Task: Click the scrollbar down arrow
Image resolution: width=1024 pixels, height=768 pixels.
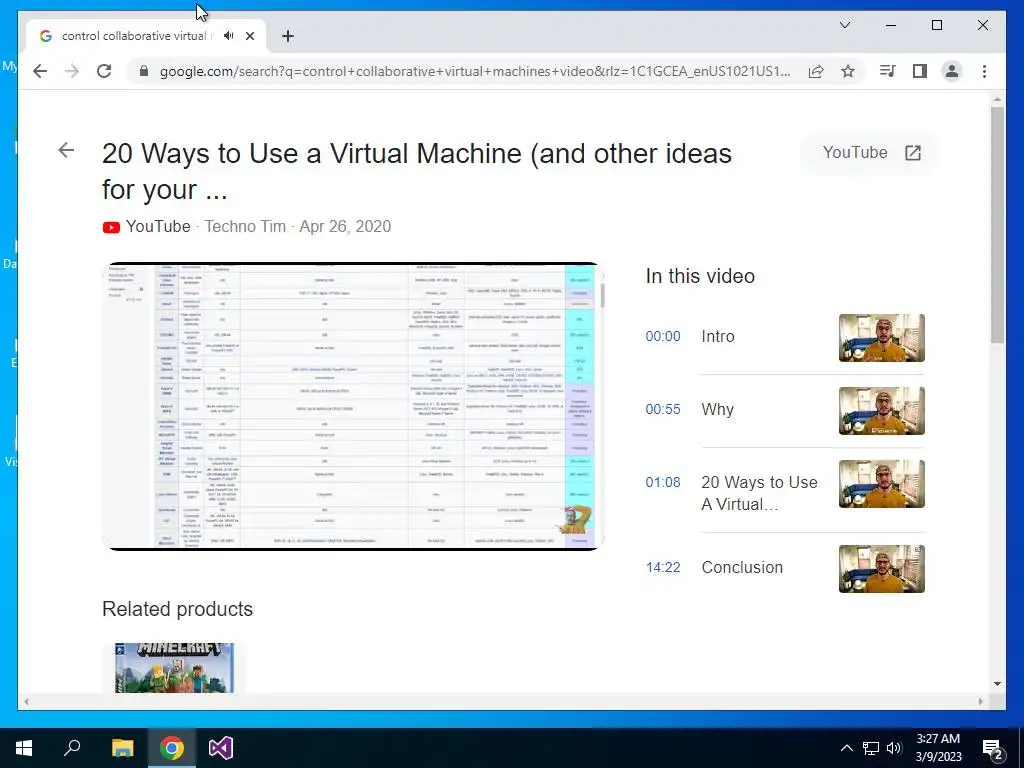Action: tap(997, 684)
